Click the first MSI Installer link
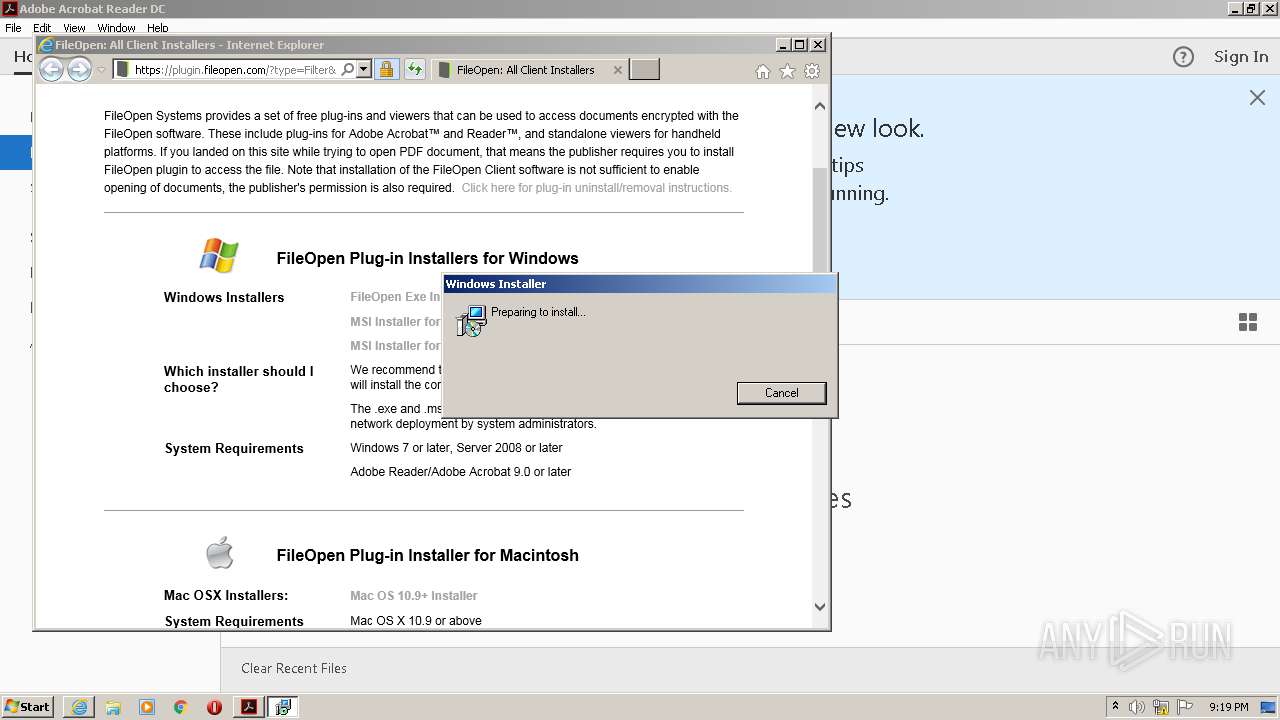This screenshot has width=1280, height=720. 395,322
